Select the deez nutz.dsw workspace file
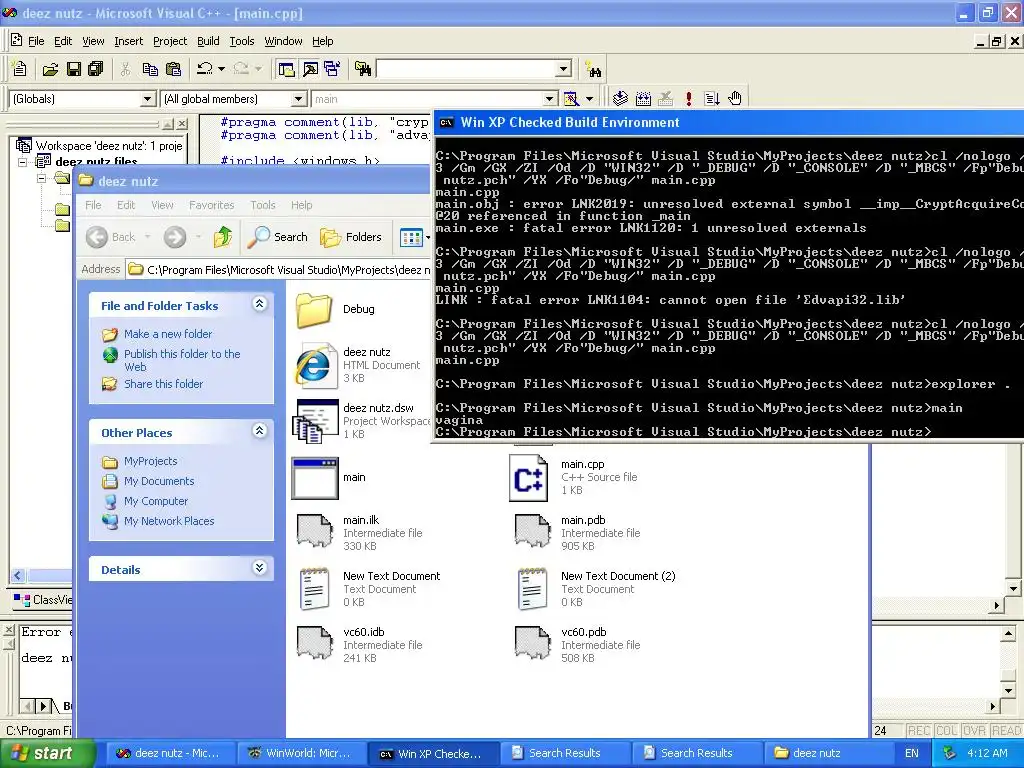 pyautogui.click(x=360, y=421)
